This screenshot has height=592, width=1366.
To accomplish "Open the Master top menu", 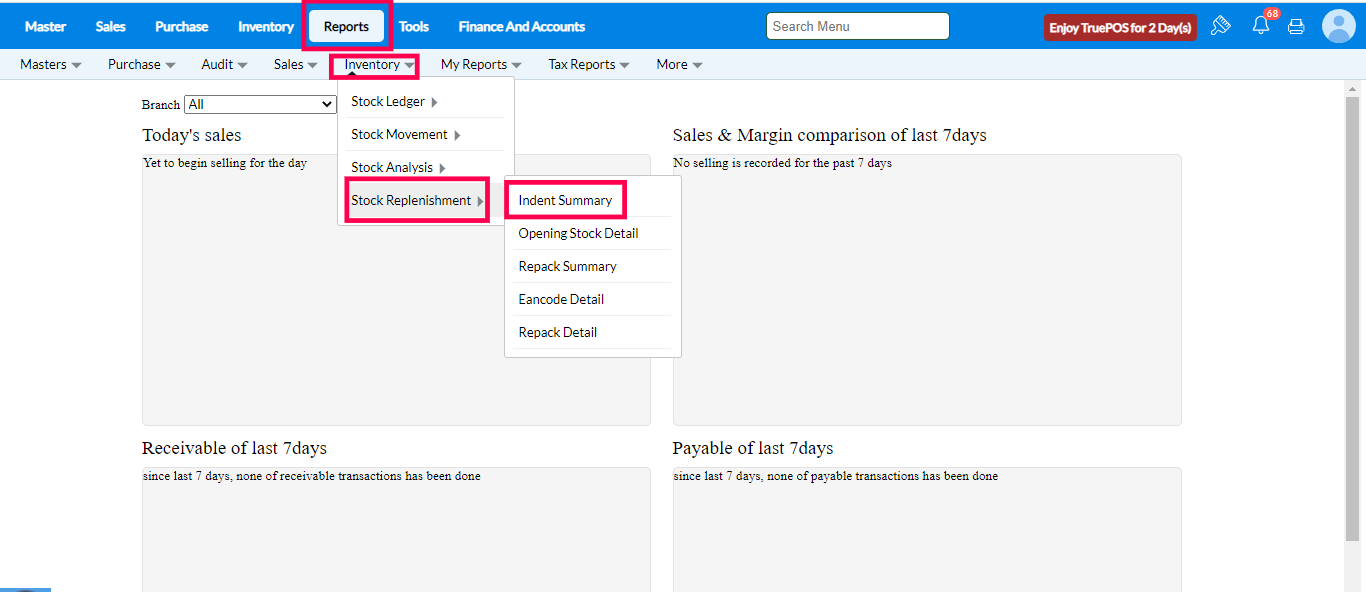I will pyautogui.click(x=45, y=27).
